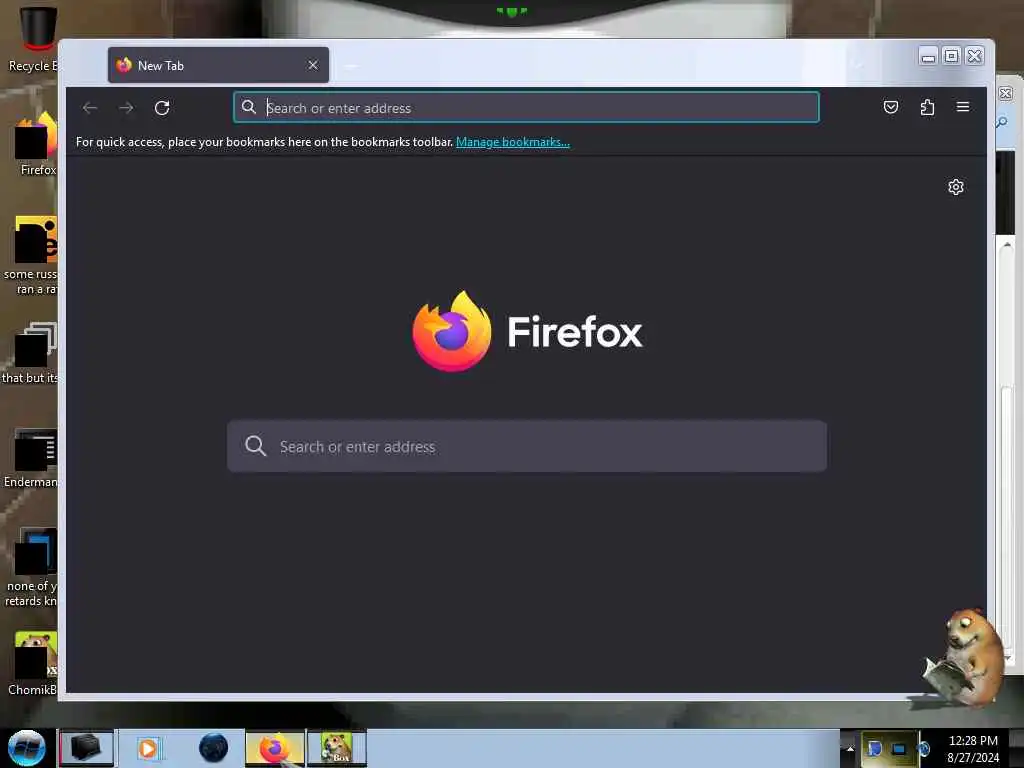Screen dimensions: 1024x768
Task: Open the dark globe taskbar icon
Action: pos(214,748)
